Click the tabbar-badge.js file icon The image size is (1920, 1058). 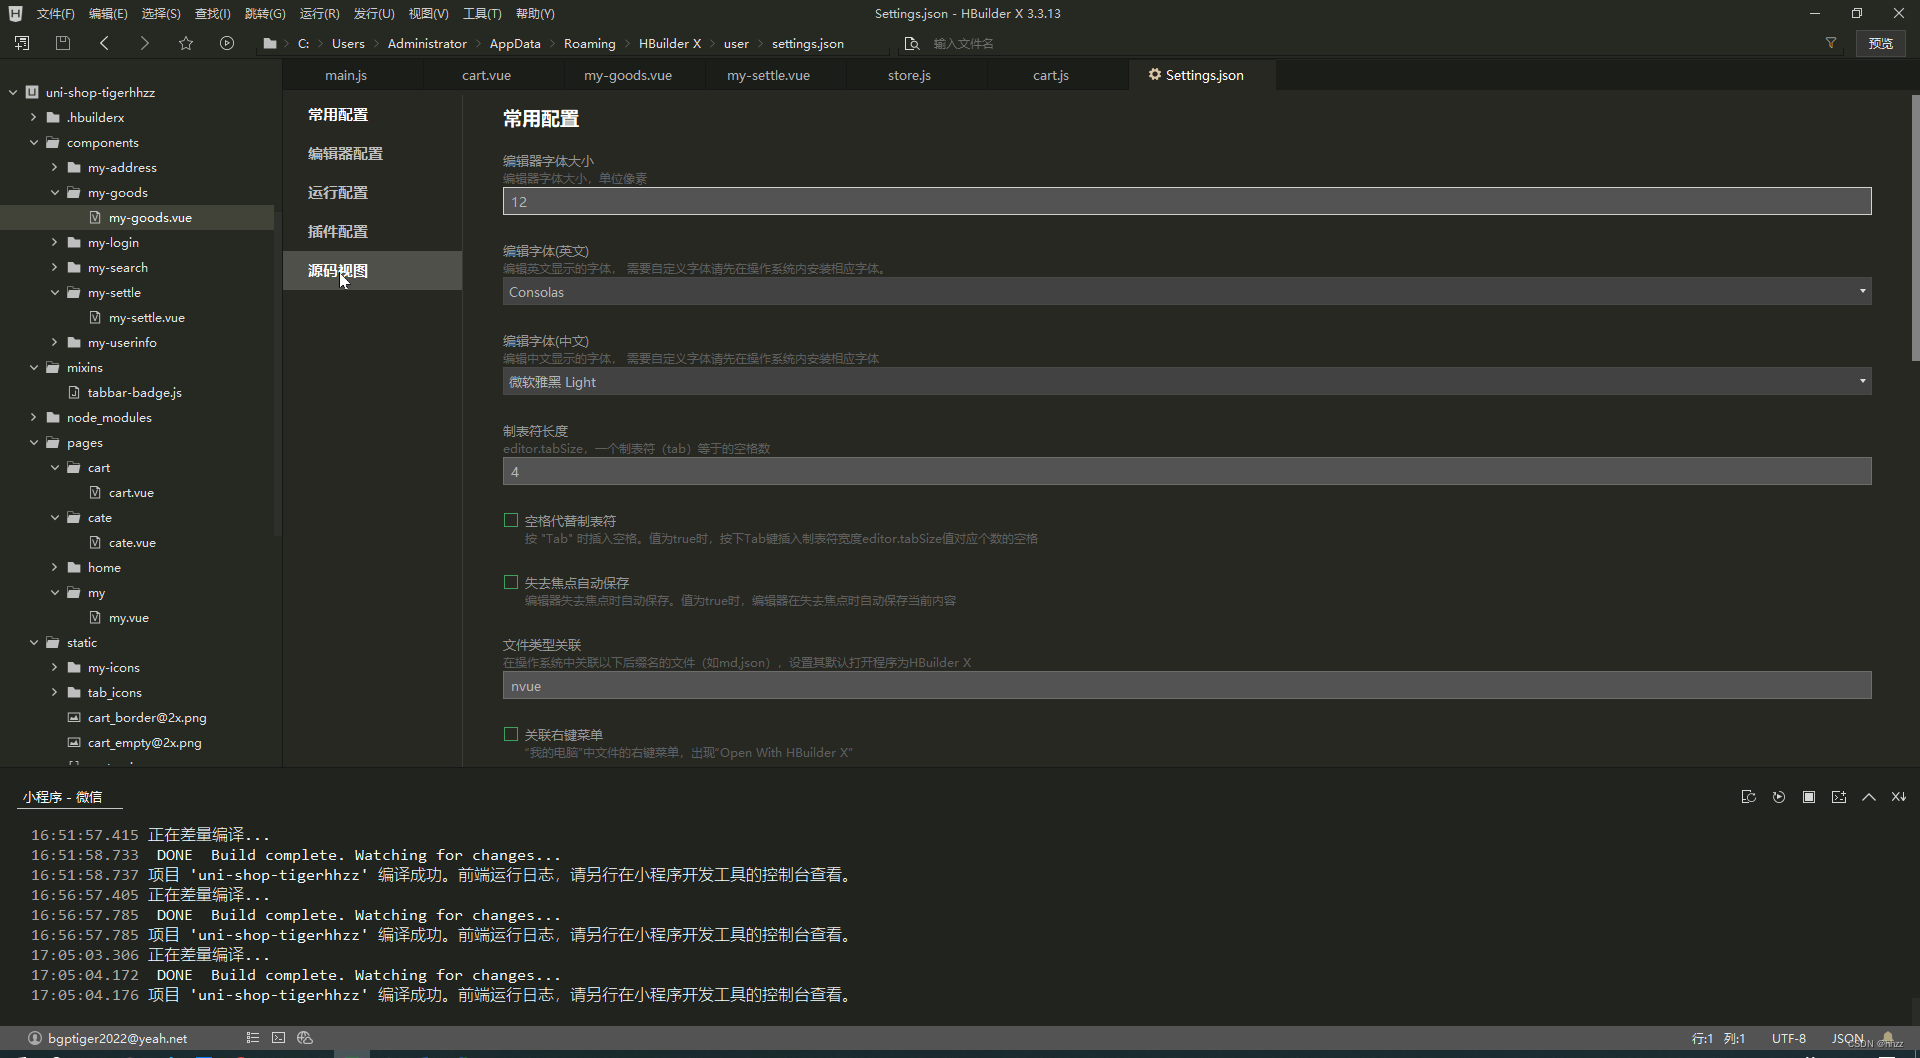click(74, 392)
